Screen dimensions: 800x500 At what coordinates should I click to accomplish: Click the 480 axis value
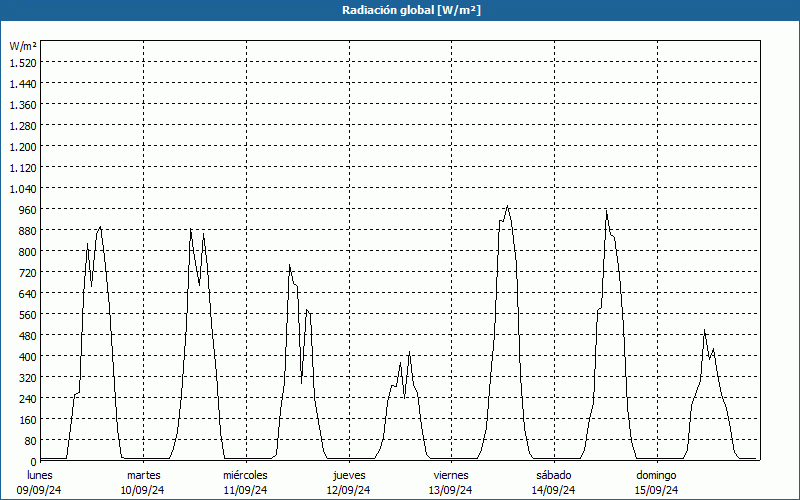pos(28,335)
